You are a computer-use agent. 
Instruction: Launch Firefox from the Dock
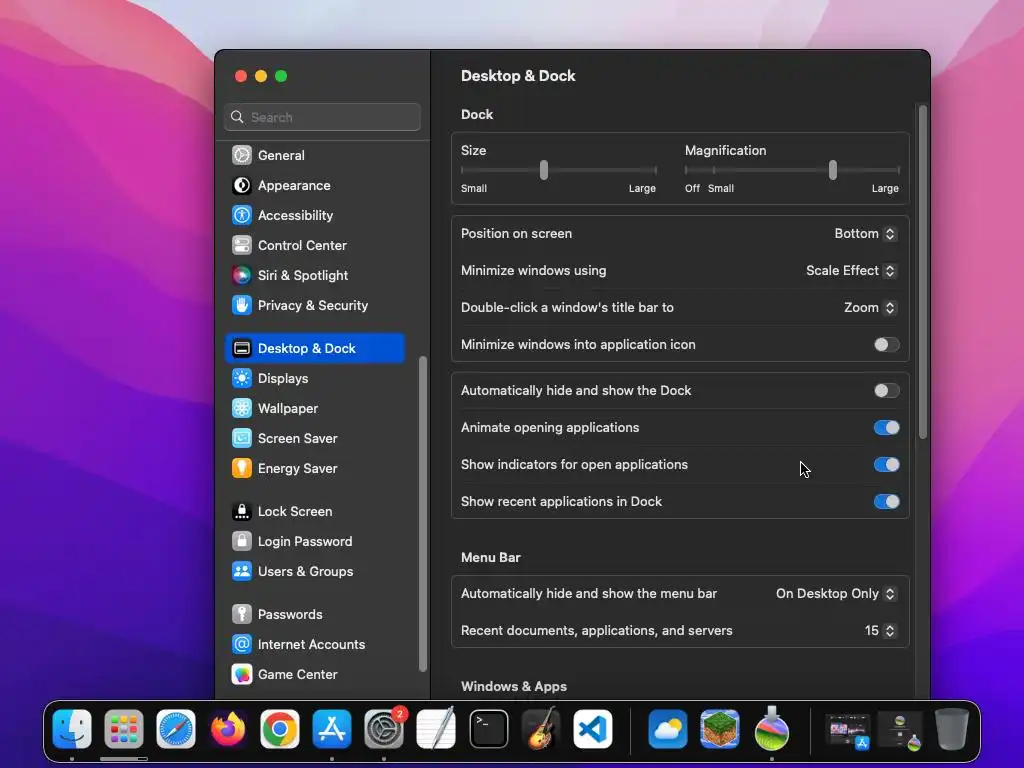tap(228, 729)
